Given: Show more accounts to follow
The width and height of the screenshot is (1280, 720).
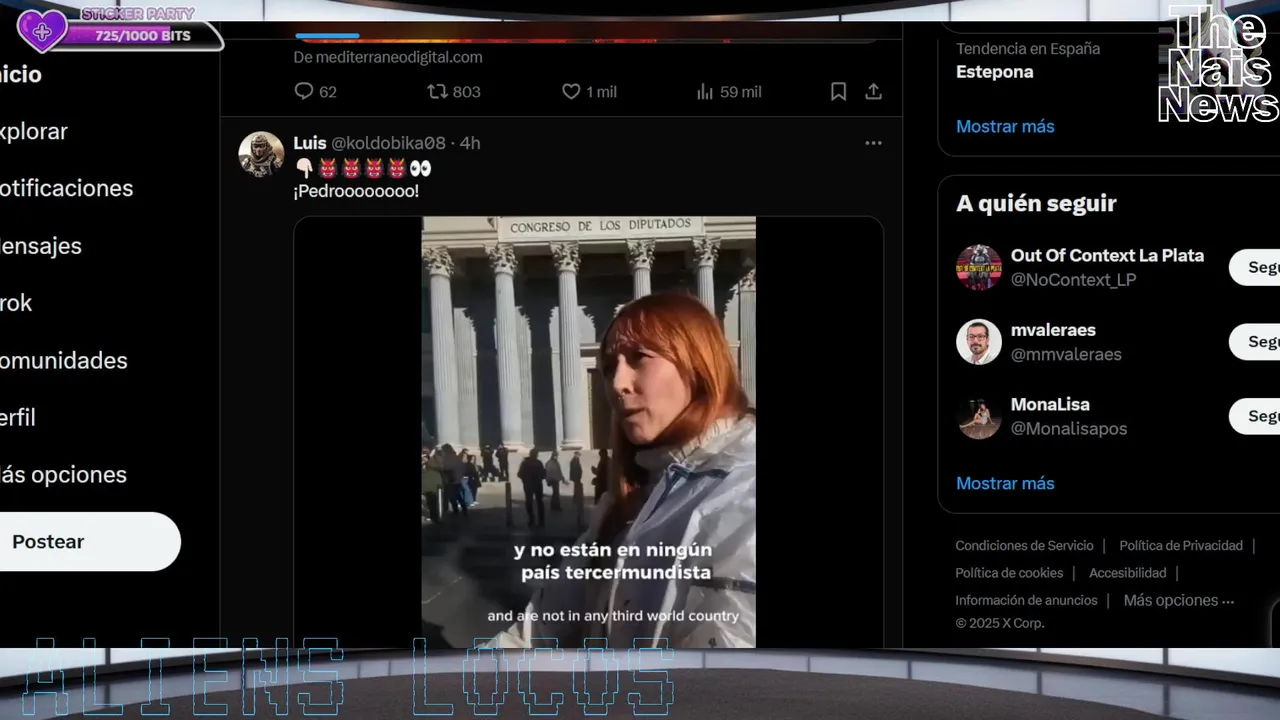Looking at the screenshot, I should [1005, 483].
